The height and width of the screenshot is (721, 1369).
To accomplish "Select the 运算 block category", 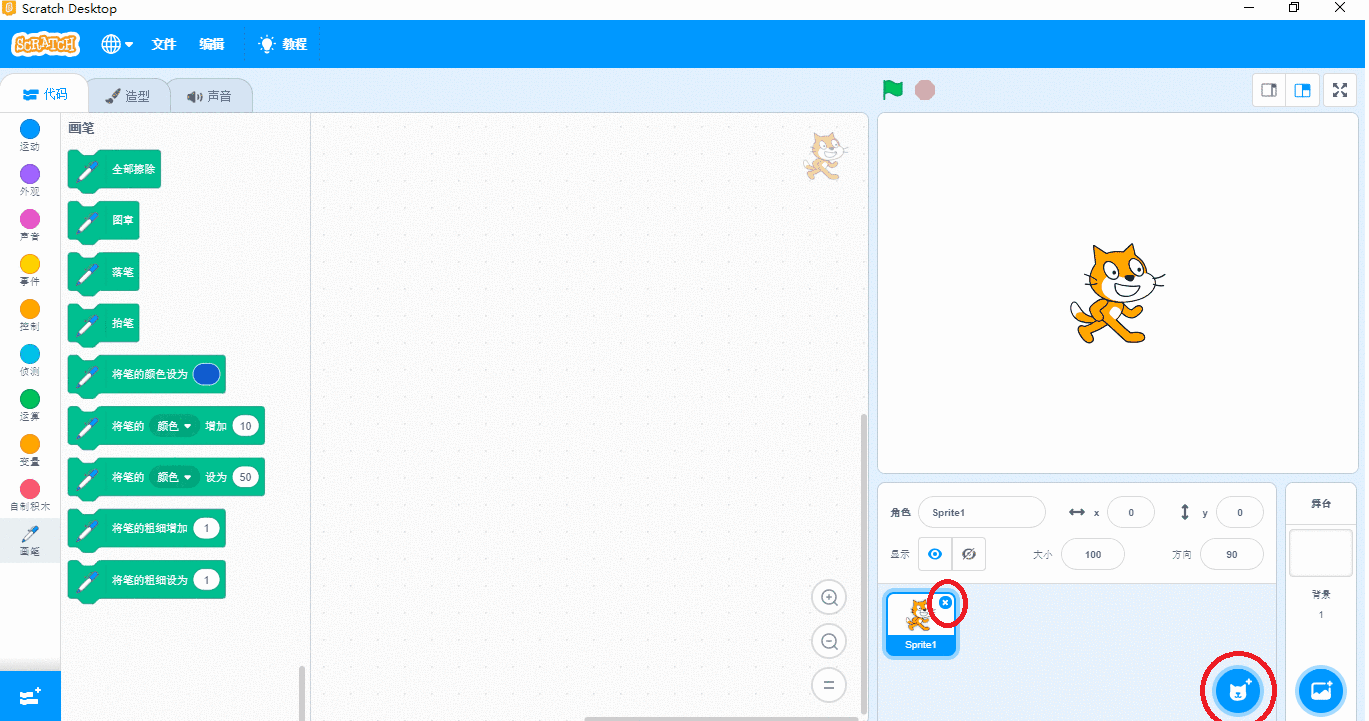I will click(x=30, y=405).
